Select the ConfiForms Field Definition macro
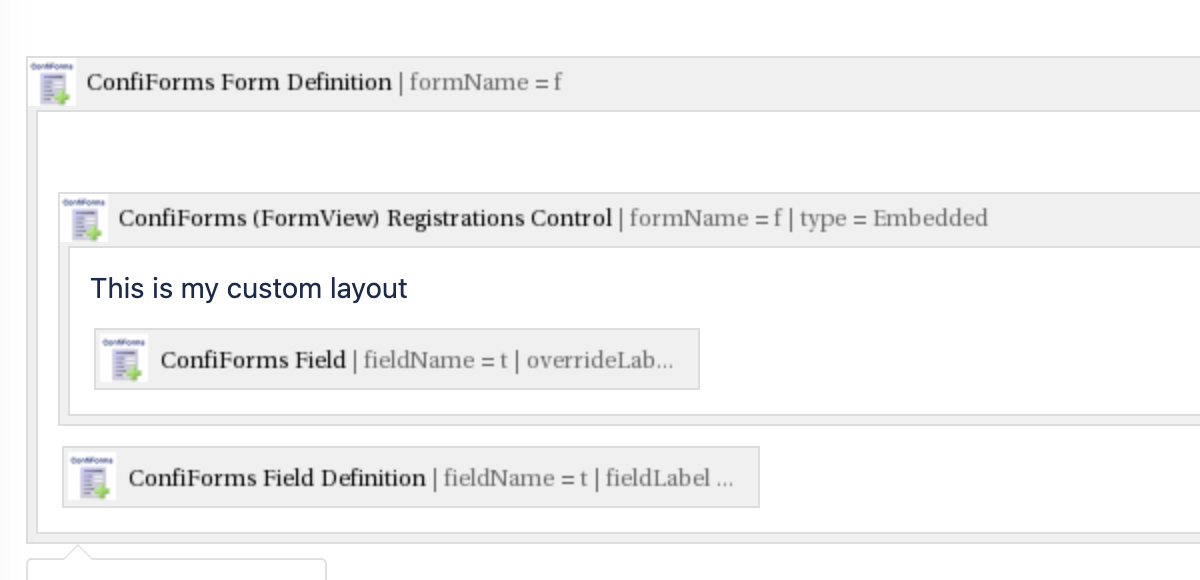Screen dimensions: 1200x580 (410, 478)
